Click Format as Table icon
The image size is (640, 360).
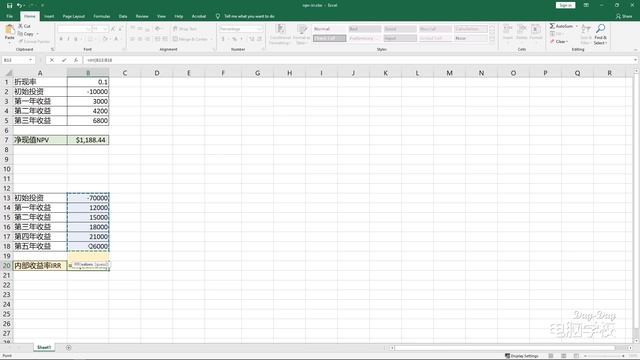coord(302,29)
